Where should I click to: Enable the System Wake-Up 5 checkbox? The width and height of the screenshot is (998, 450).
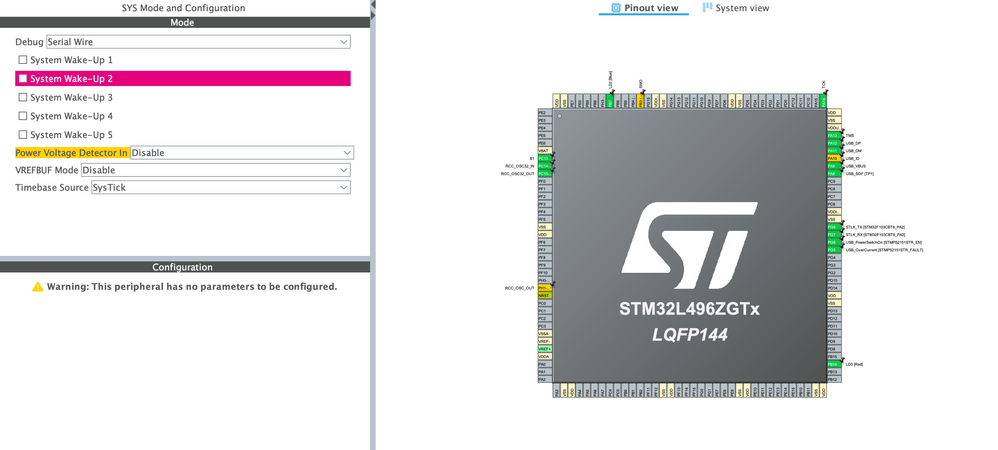point(23,135)
